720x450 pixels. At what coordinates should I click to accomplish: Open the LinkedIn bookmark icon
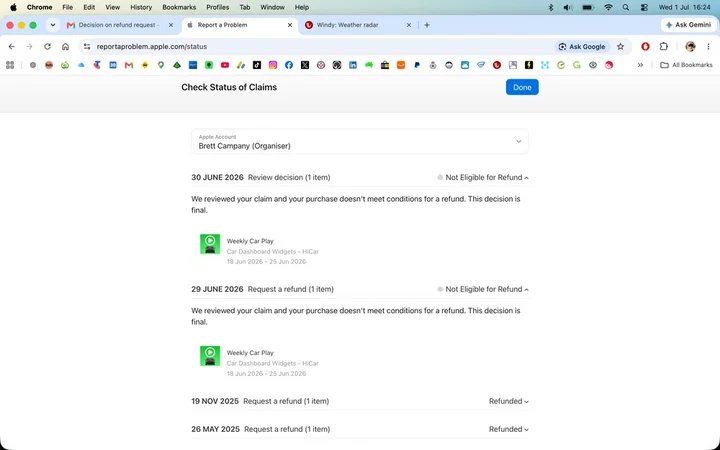(x=353, y=65)
